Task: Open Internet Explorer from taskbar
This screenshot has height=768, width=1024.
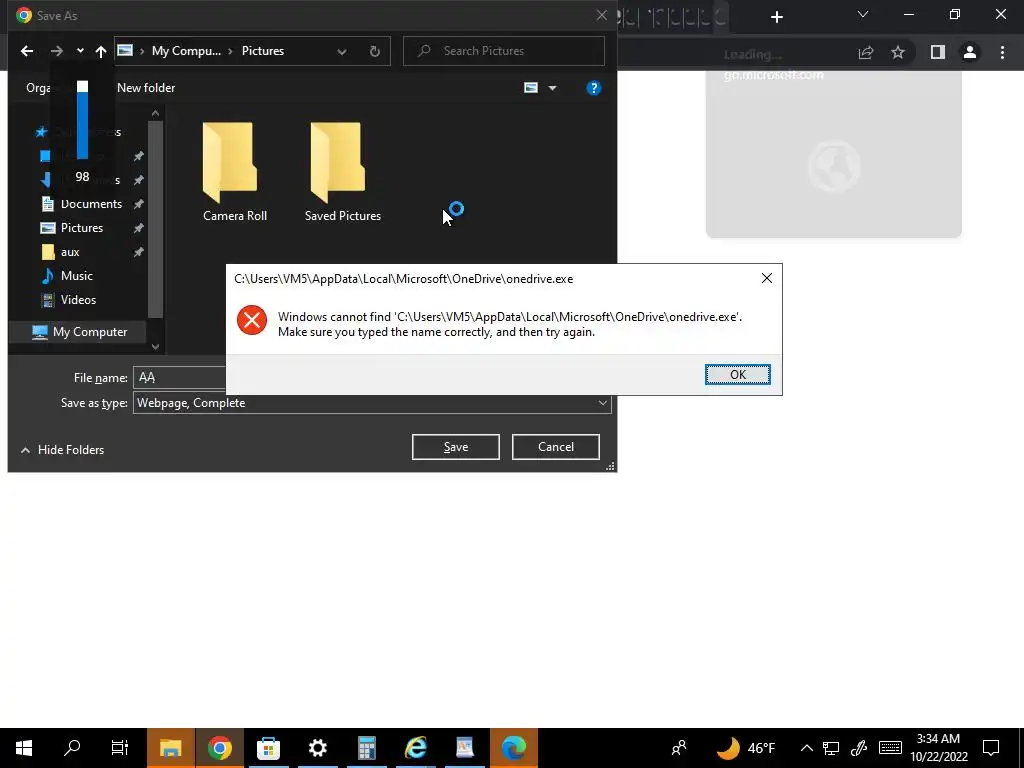Action: tap(415, 748)
